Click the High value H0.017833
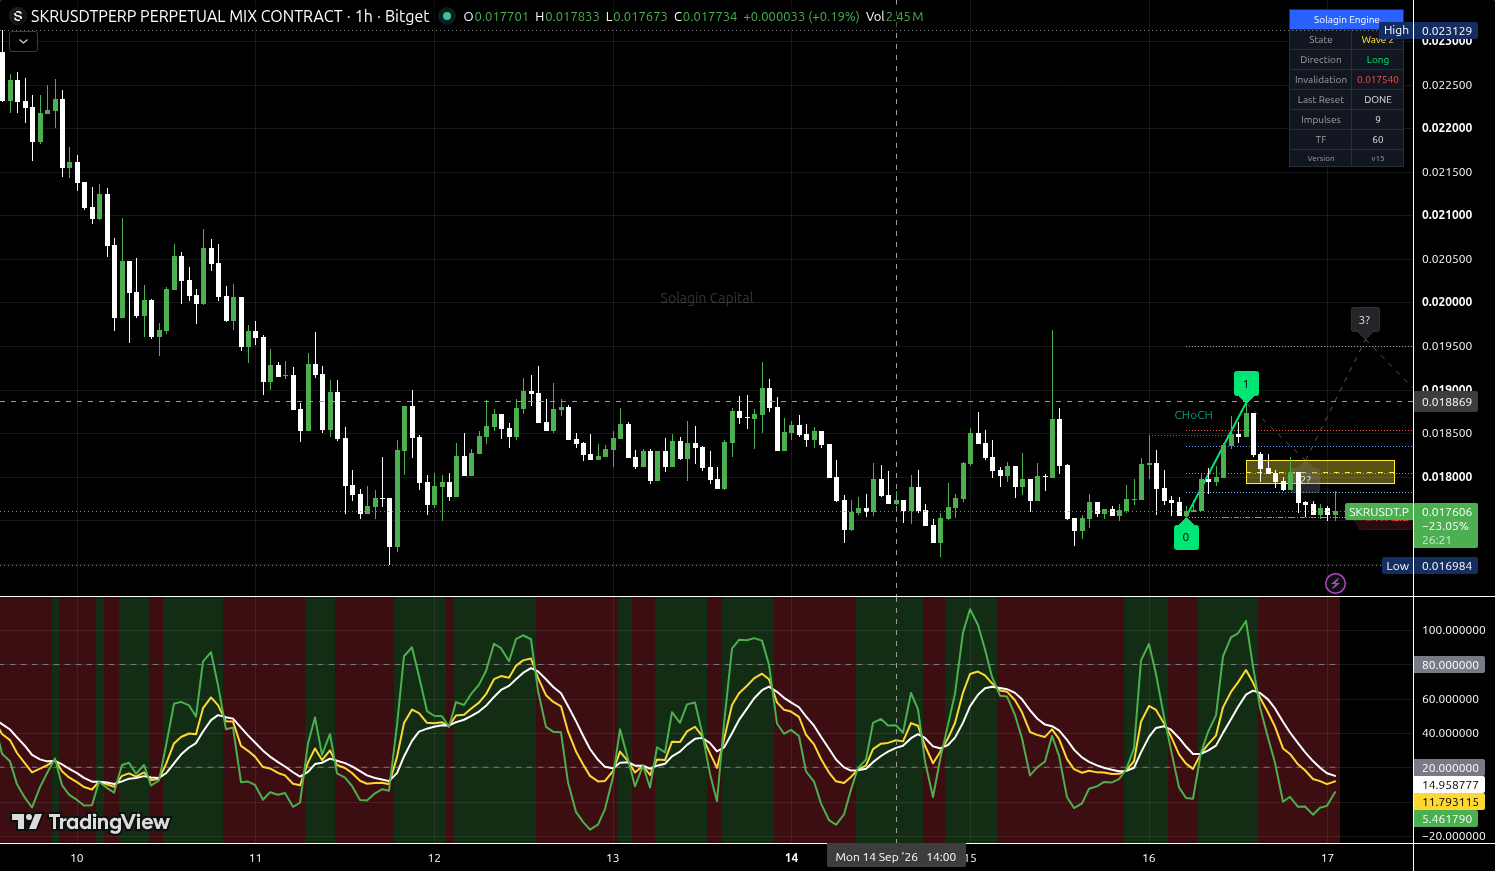This screenshot has height=871, width=1495. pos(567,16)
